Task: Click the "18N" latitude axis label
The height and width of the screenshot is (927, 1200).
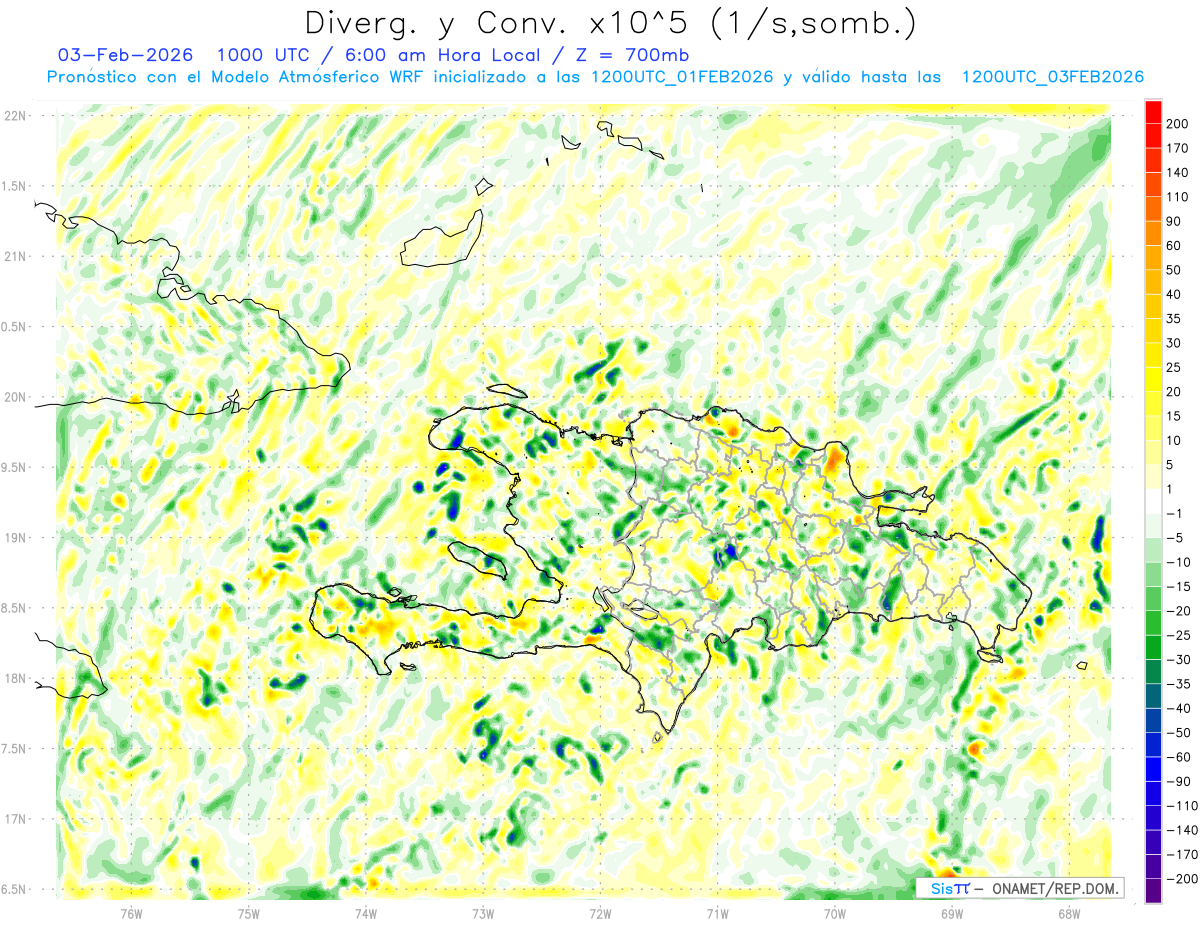Action: coord(15,678)
